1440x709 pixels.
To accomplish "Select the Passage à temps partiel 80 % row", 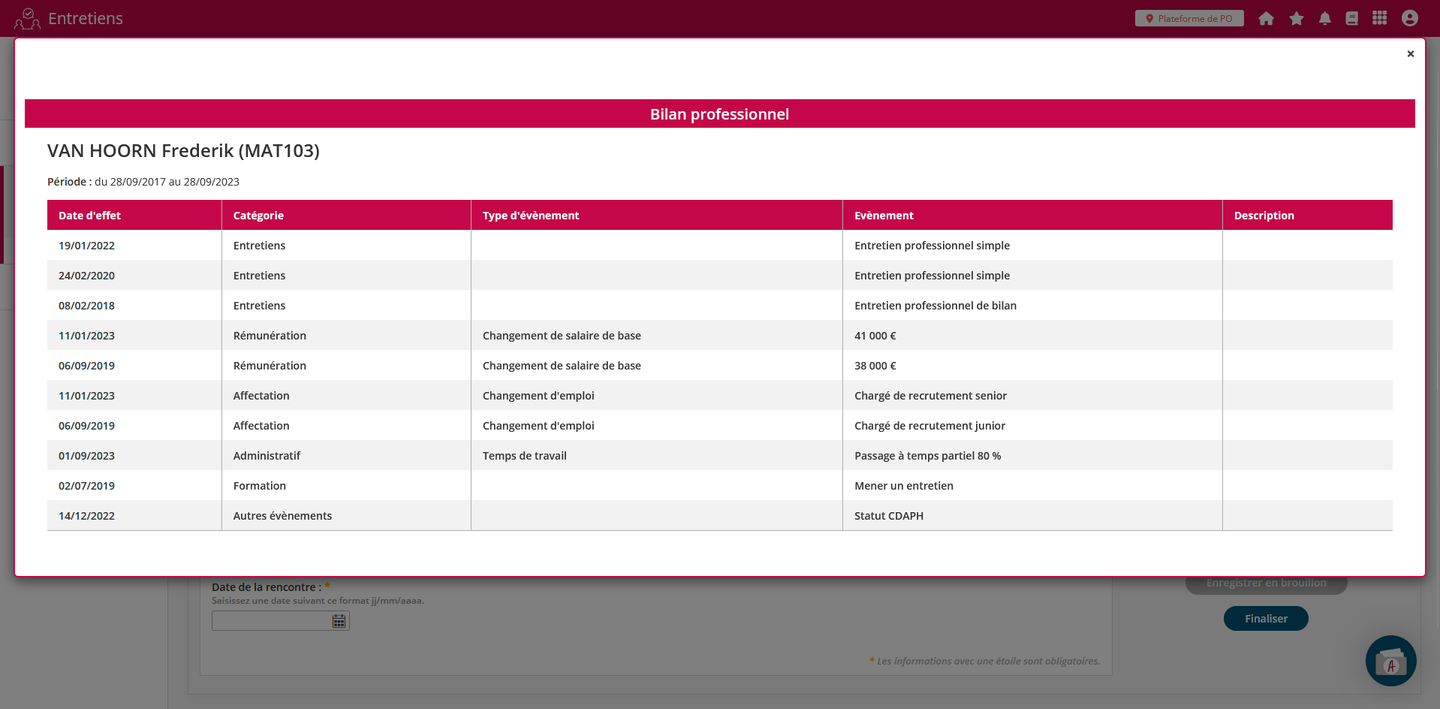I will coord(927,456).
